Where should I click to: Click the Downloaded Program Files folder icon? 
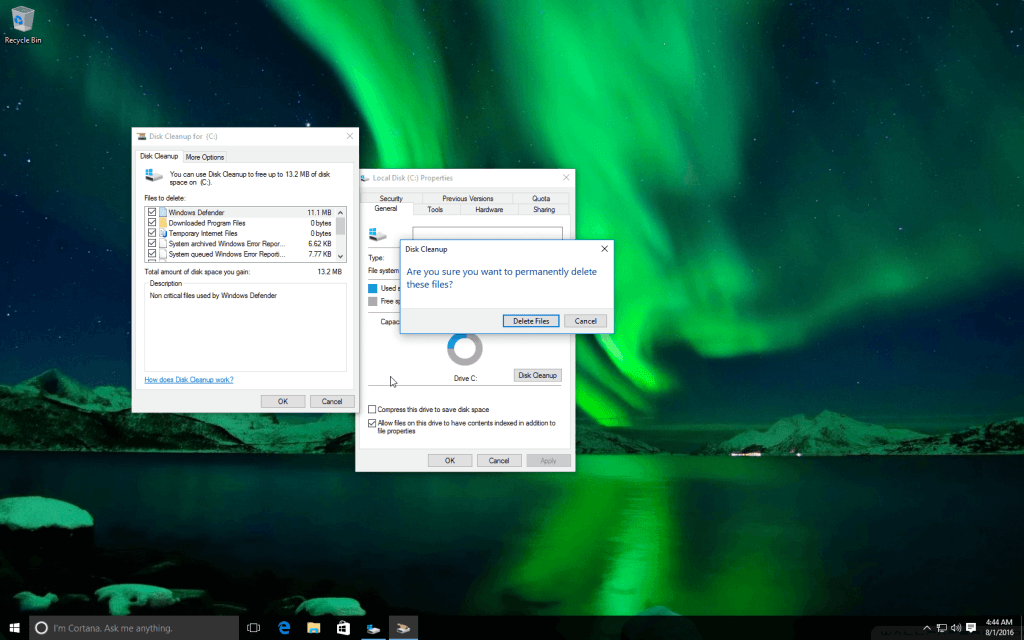[x=162, y=223]
